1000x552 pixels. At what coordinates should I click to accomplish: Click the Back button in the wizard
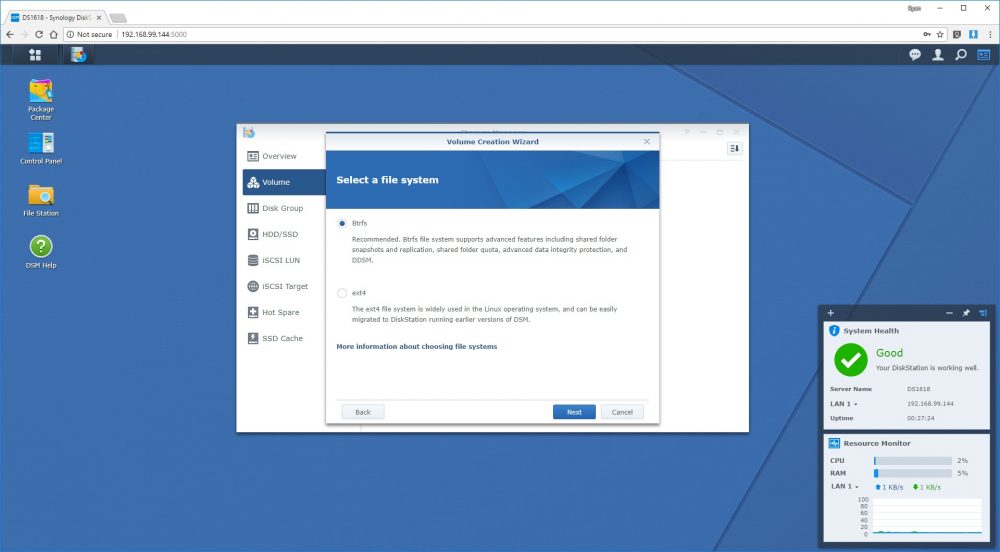(x=363, y=412)
